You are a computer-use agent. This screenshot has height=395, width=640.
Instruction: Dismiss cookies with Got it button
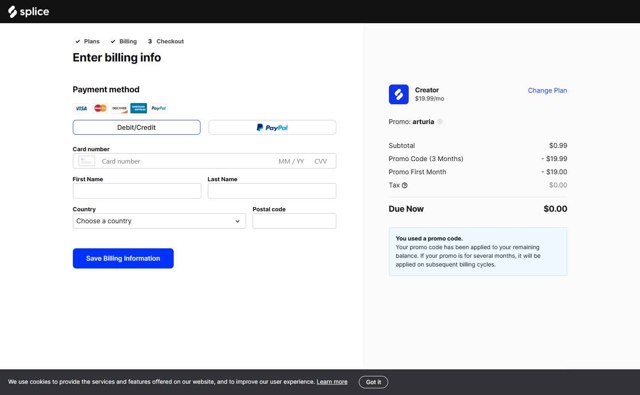tap(373, 382)
